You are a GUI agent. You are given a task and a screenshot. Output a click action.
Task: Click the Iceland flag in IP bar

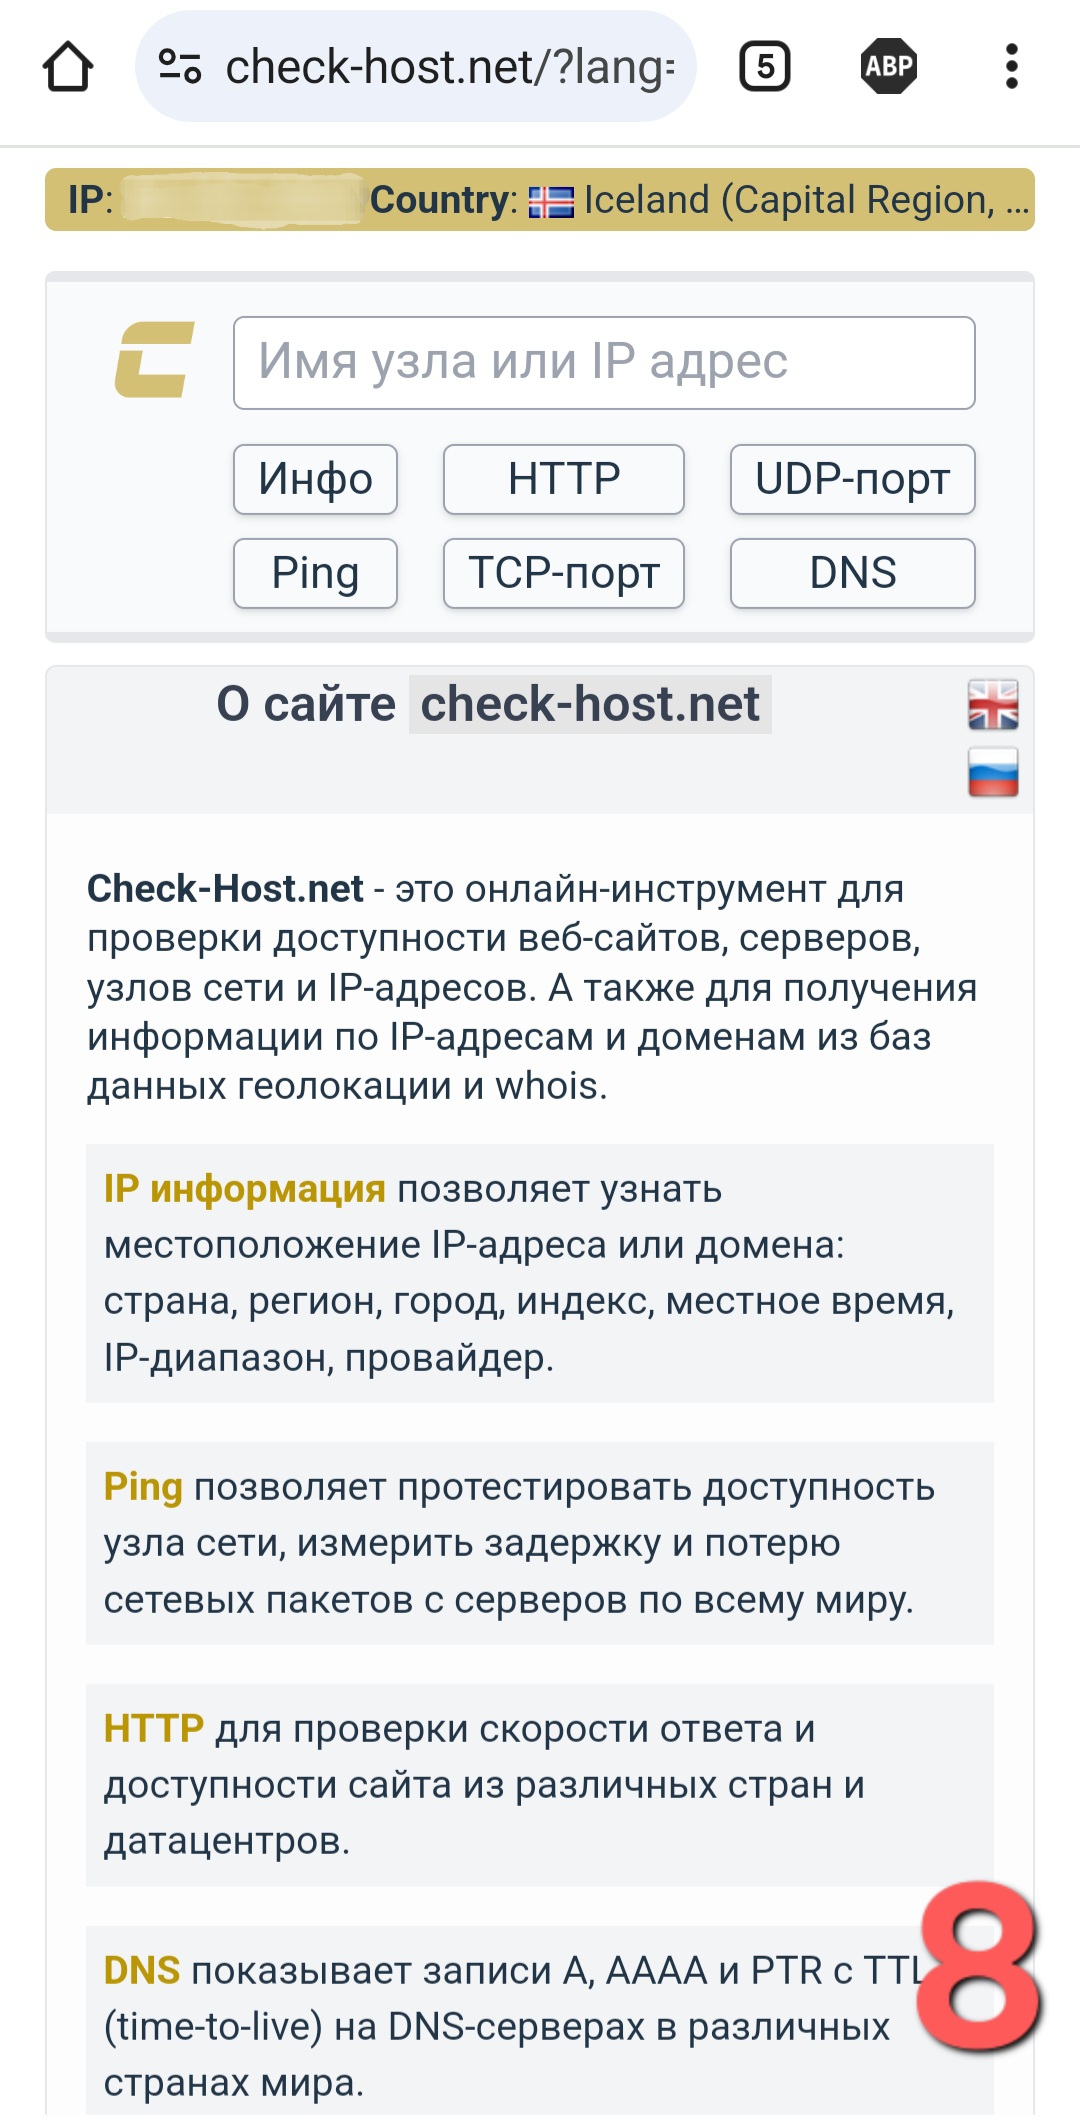click(551, 201)
